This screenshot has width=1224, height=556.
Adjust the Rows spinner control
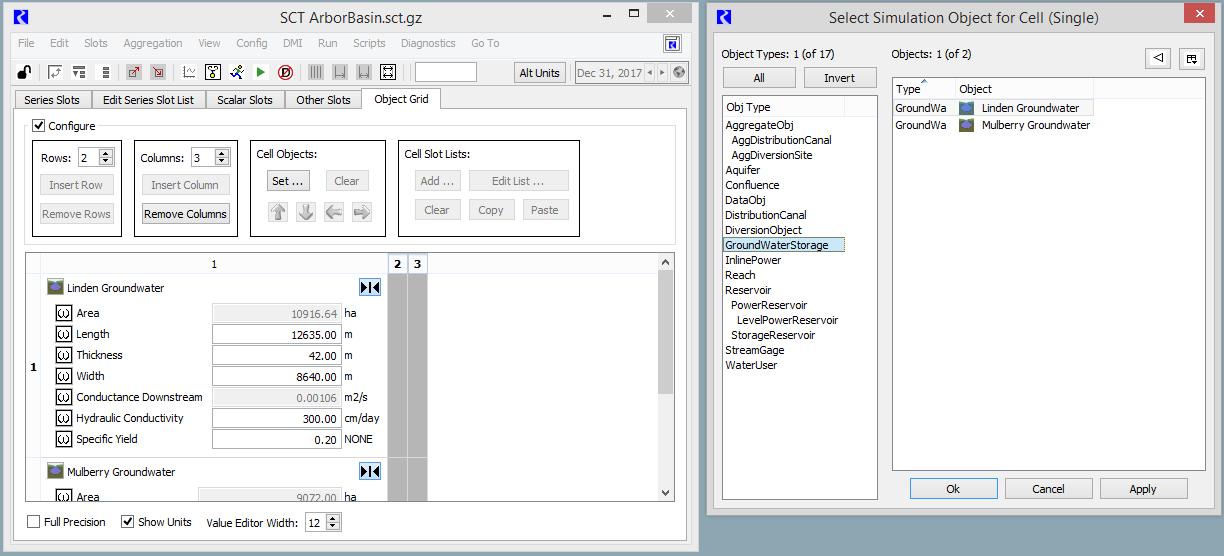pyautogui.click(x=107, y=158)
